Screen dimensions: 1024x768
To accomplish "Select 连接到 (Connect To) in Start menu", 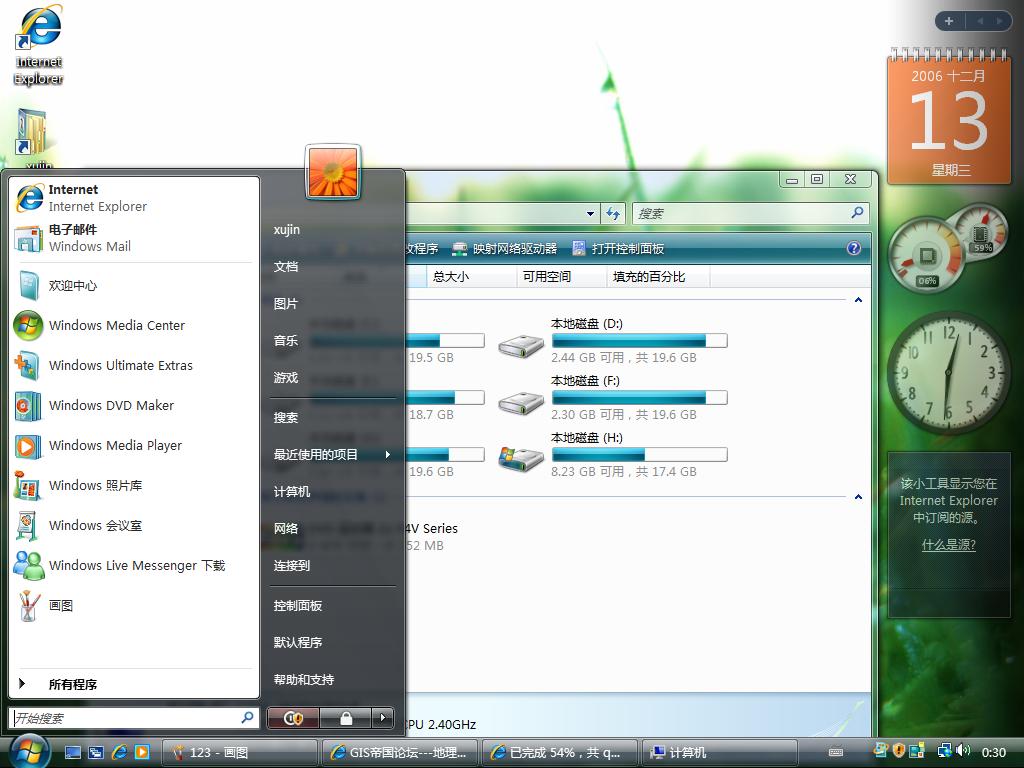I will pos(292,566).
